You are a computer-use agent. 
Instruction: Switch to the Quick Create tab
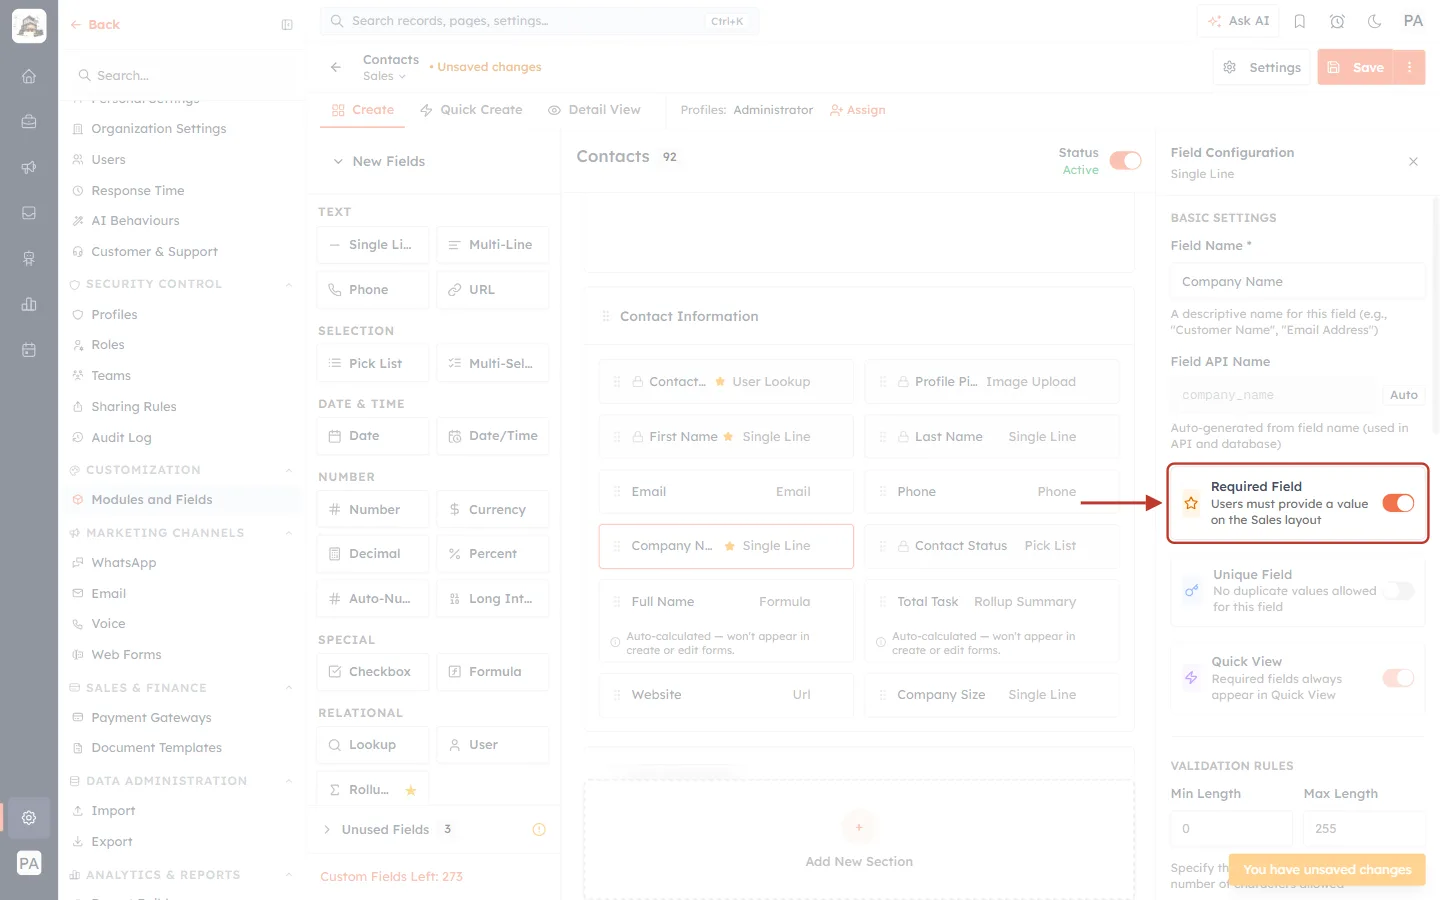tap(471, 110)
